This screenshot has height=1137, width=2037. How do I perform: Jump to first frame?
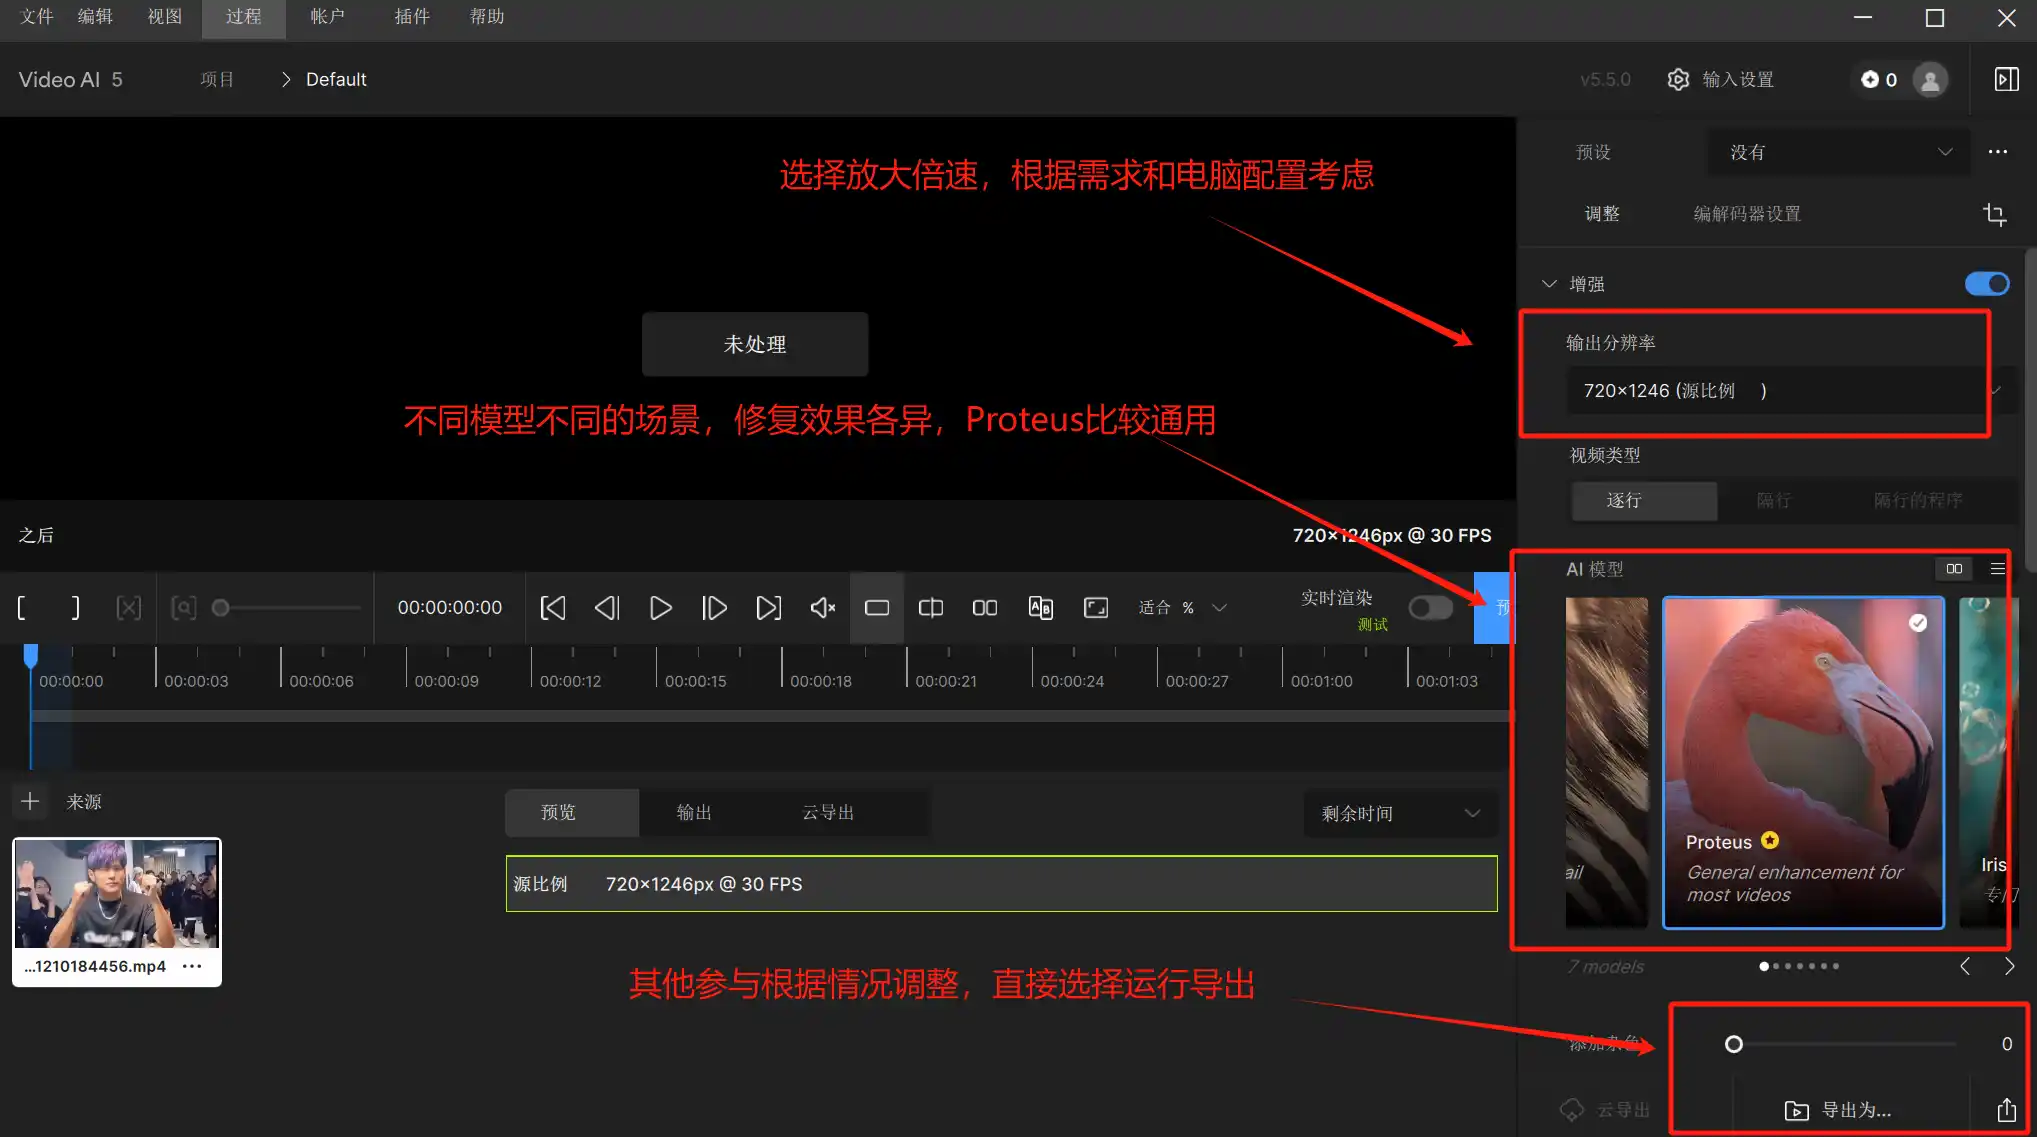point(553,607)
